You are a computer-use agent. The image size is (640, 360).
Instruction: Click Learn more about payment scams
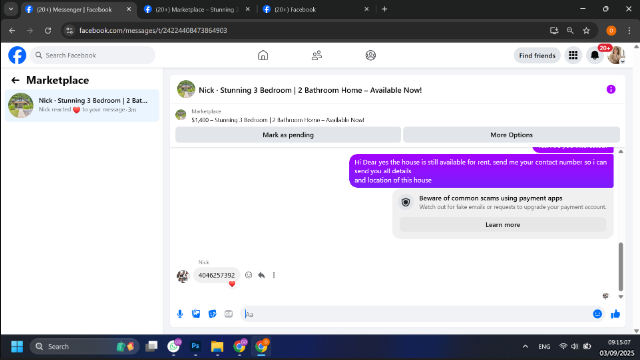tap(503, 225)
